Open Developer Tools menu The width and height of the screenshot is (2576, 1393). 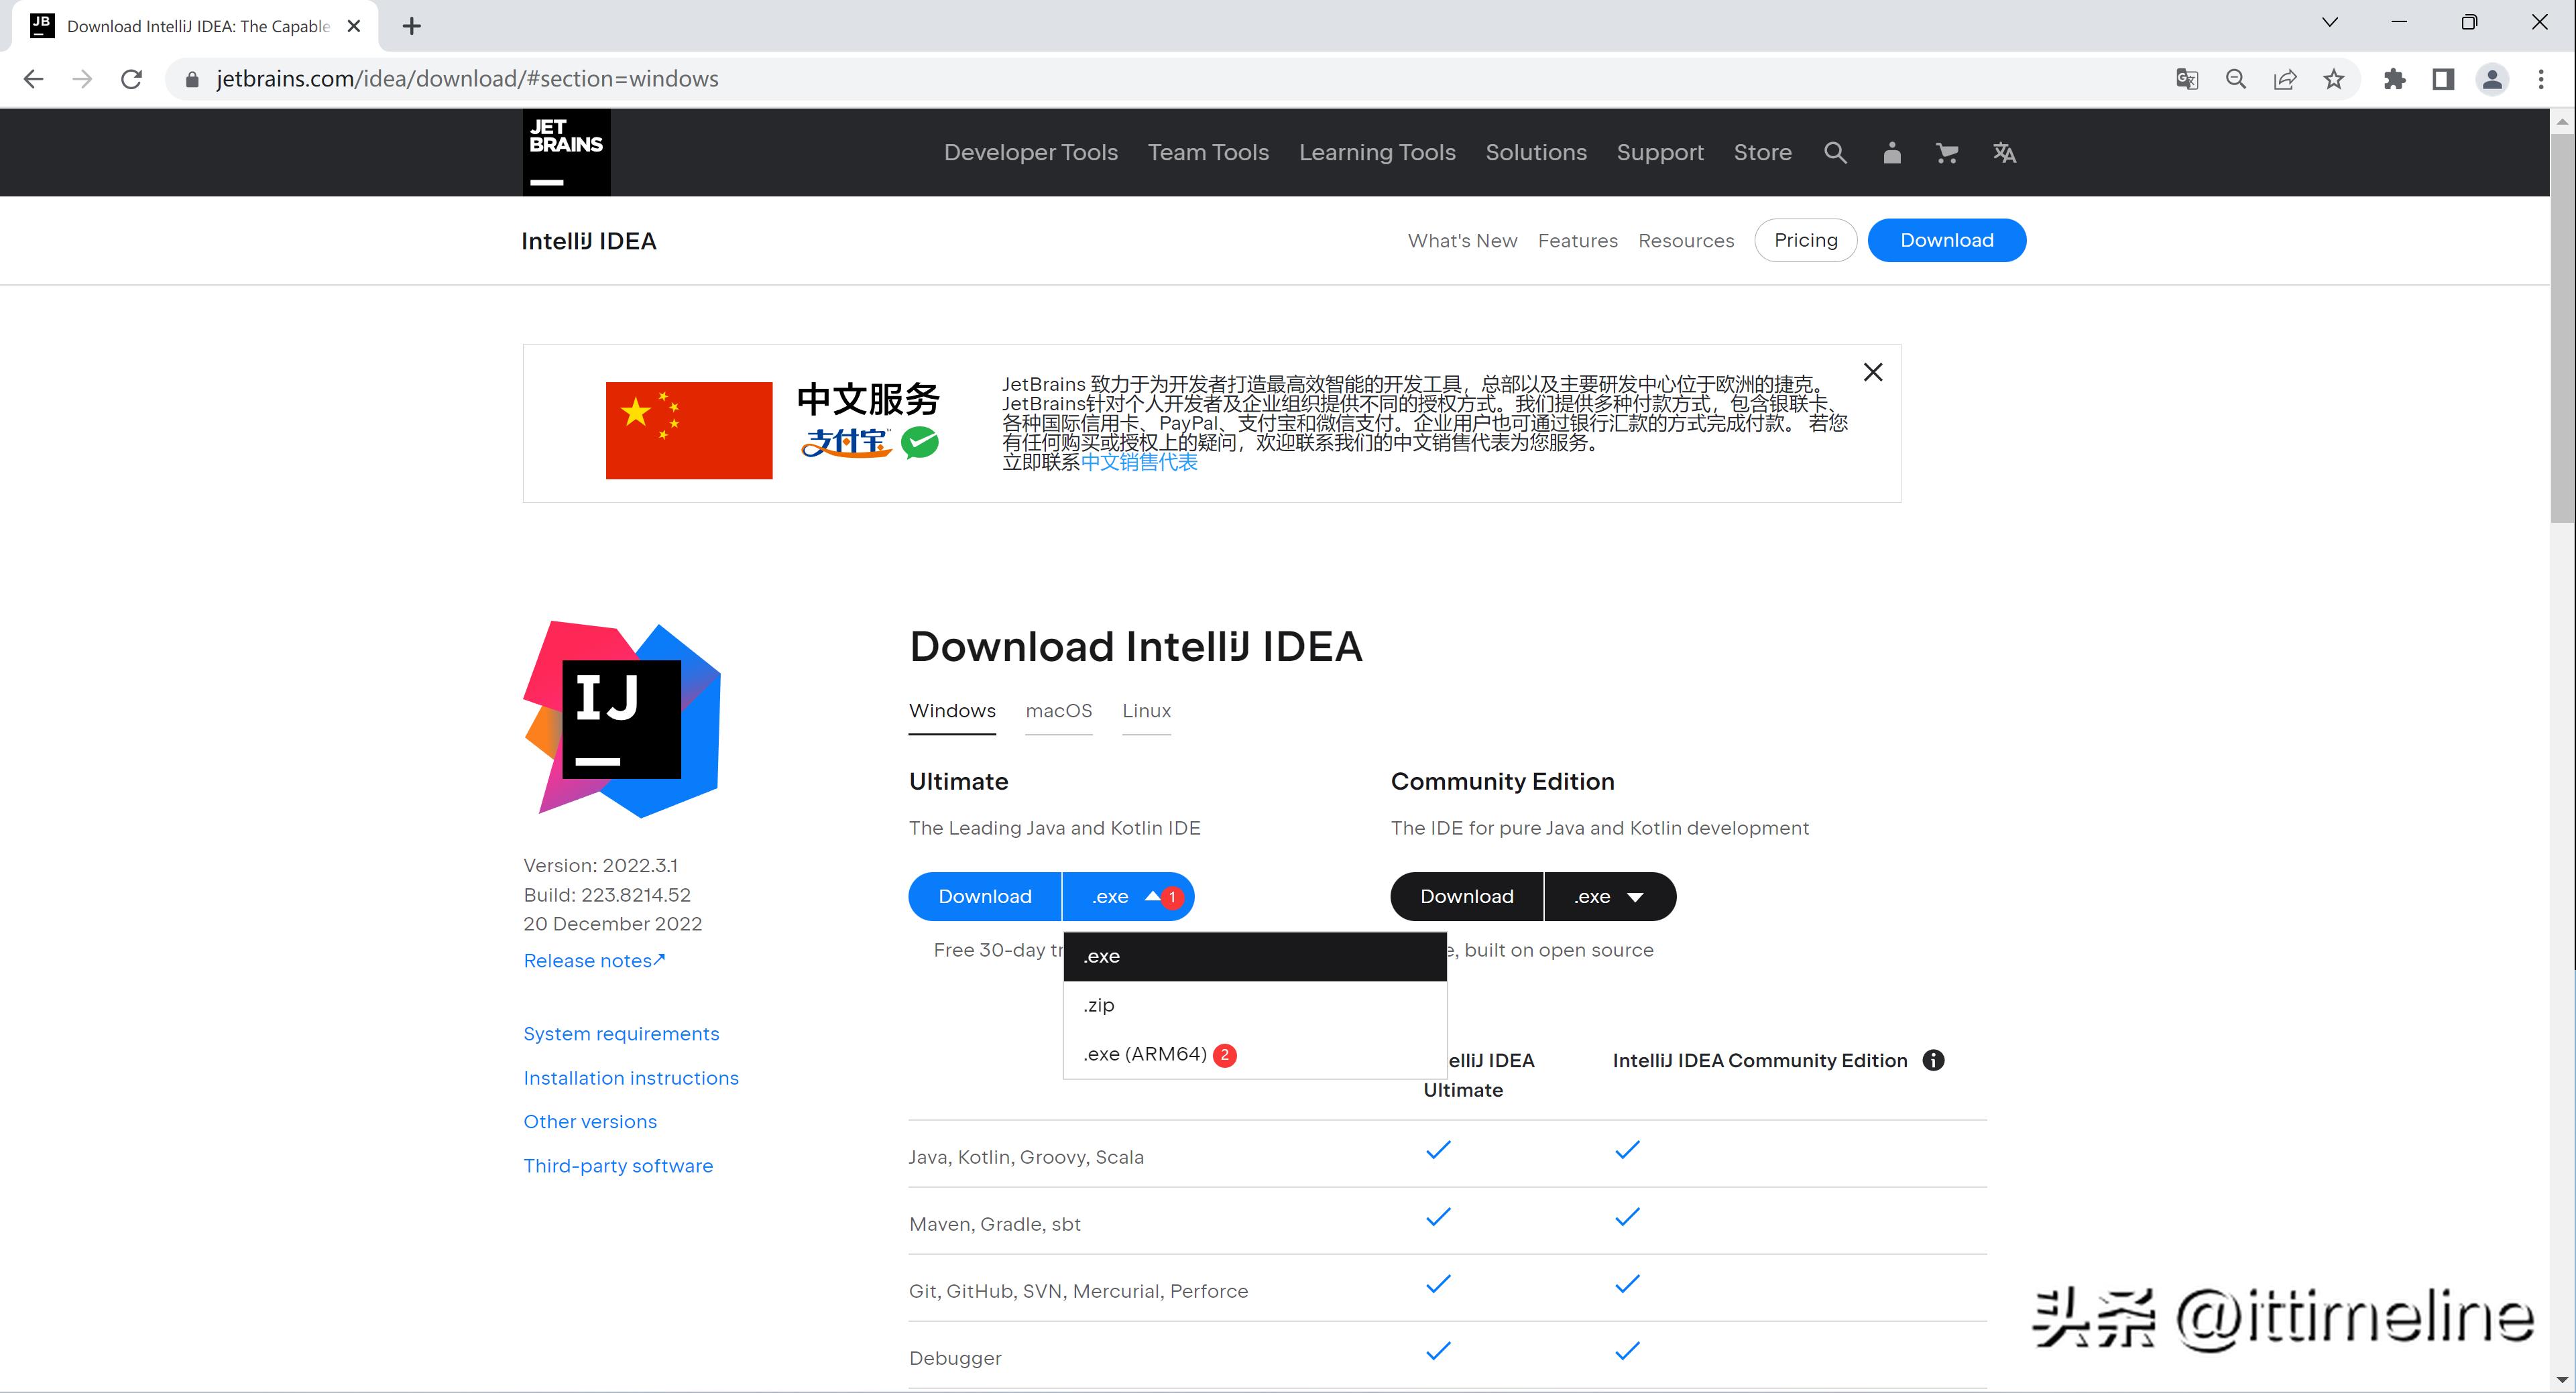[1031, 152]
